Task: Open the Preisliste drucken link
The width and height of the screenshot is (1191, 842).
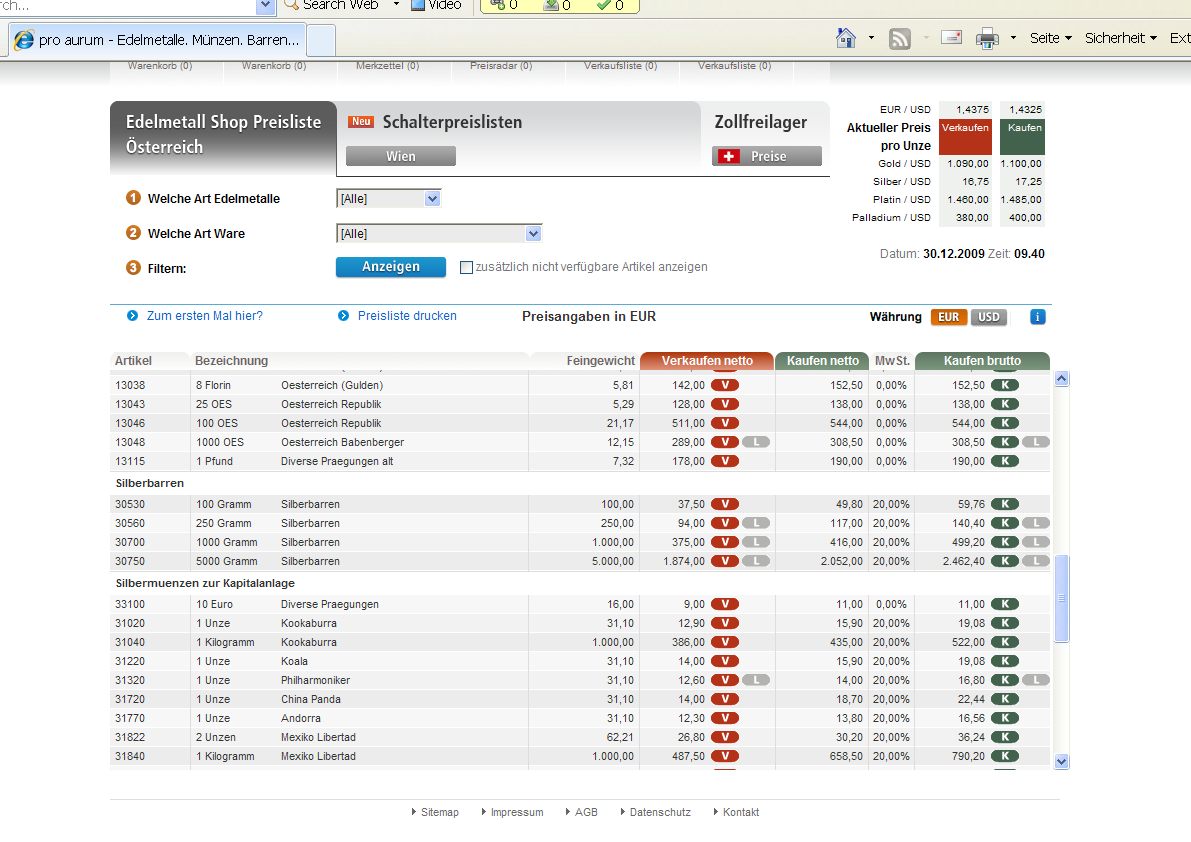Action: pyautogui.click(x=407, y=316)
